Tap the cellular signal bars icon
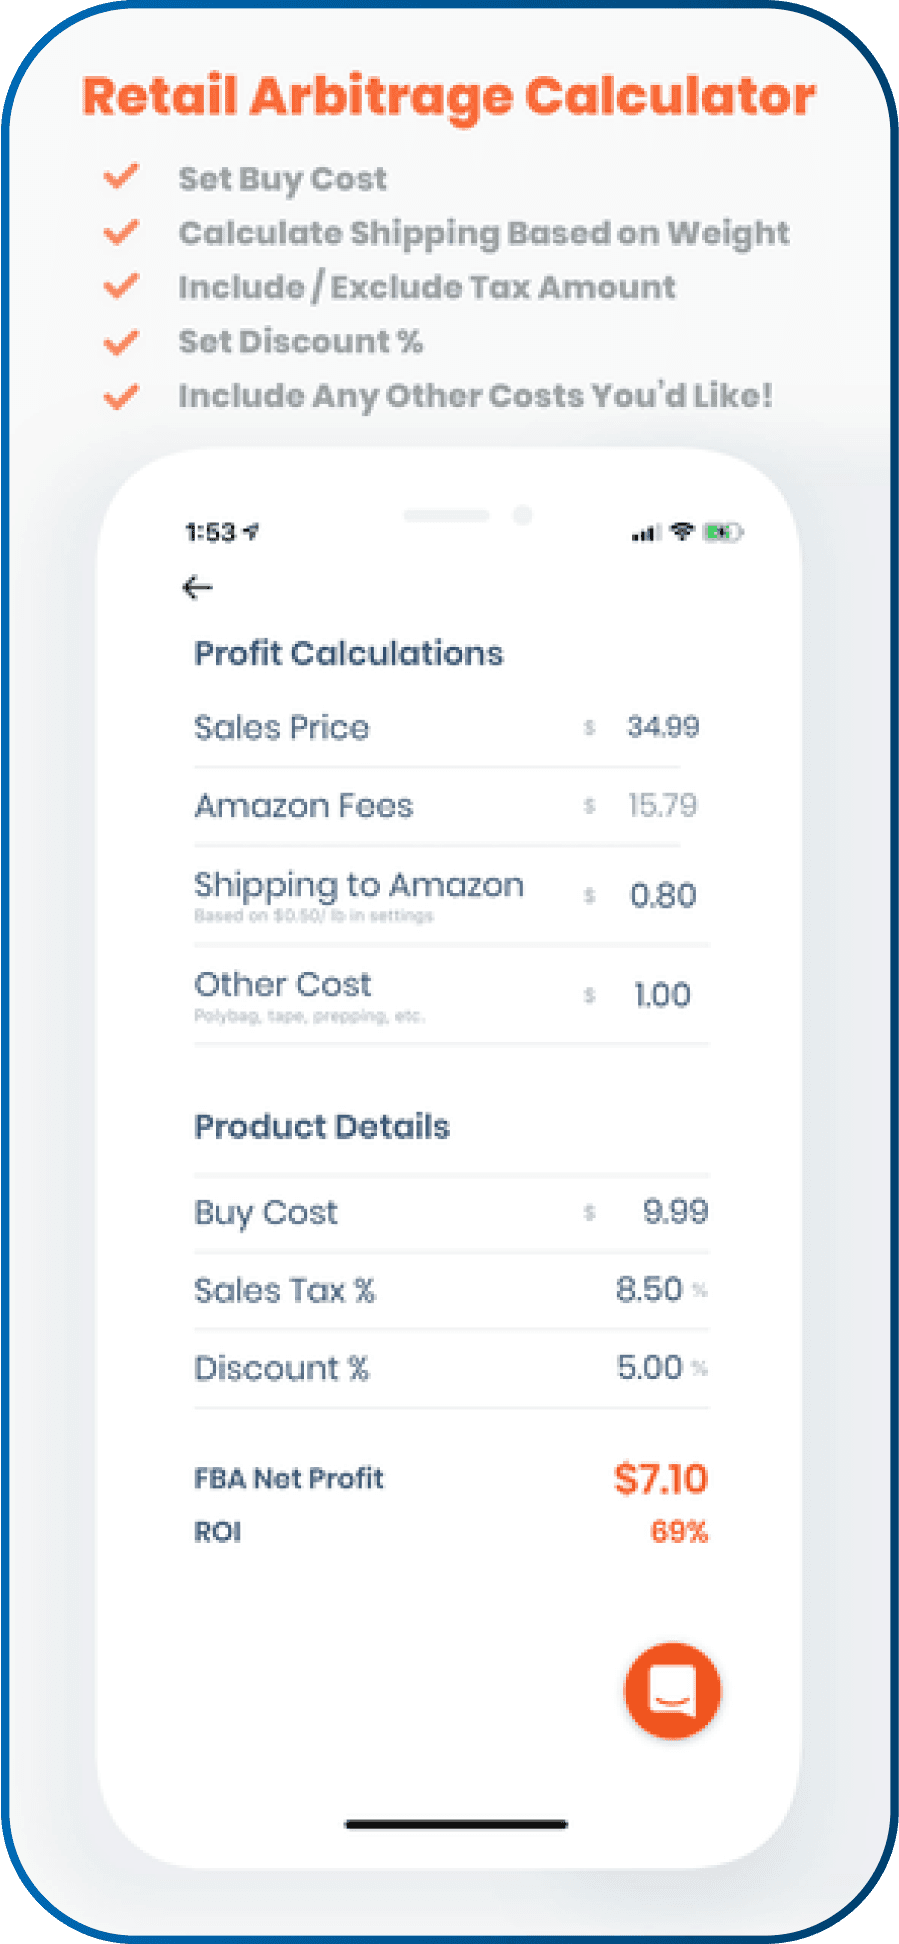 (x=645, y=534)
